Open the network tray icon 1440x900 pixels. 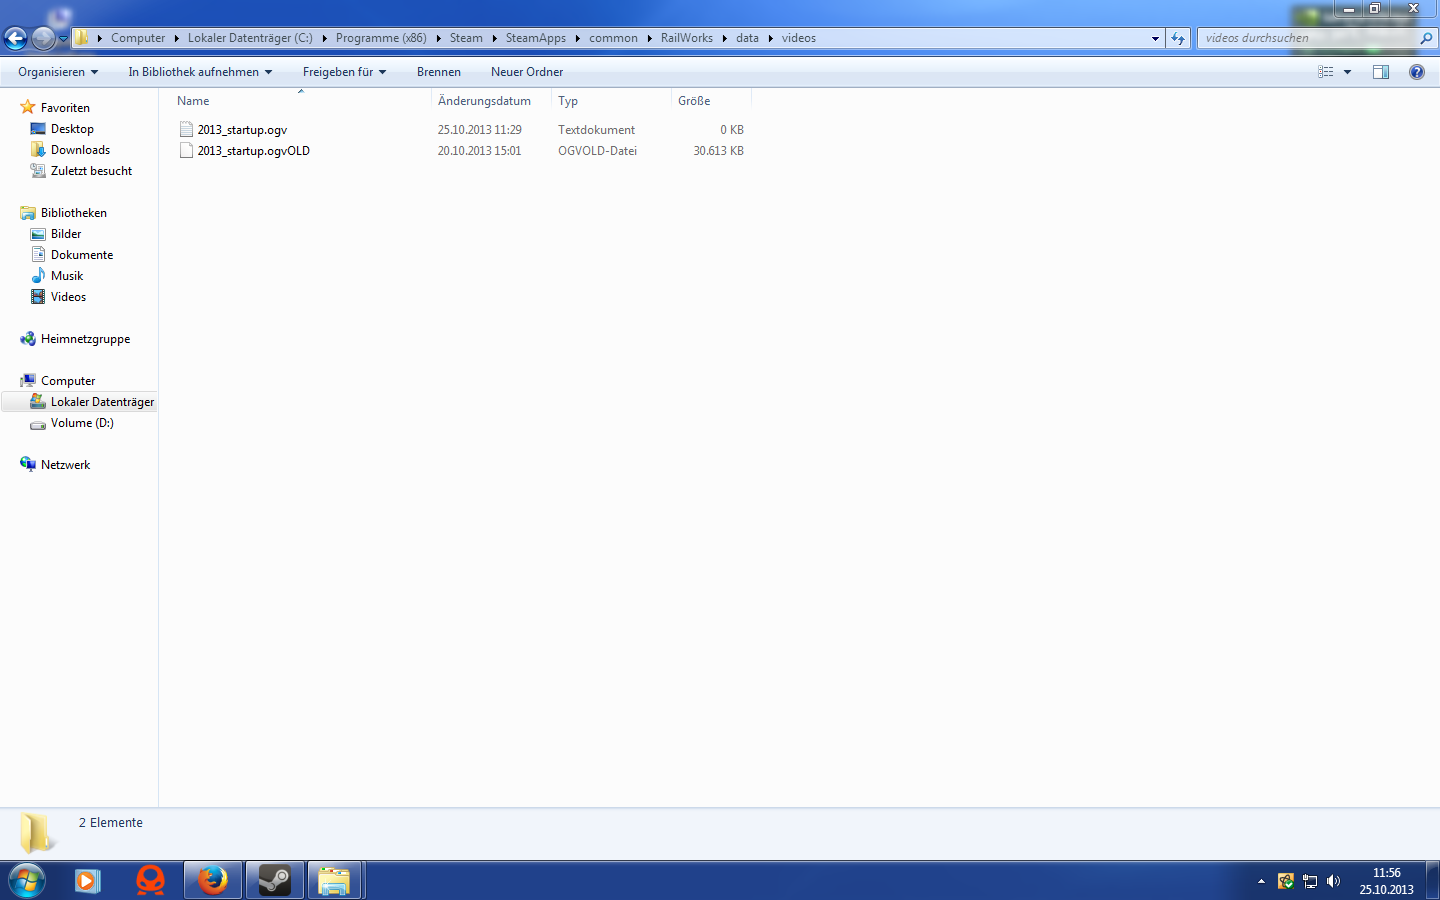click(x=1310, y=881)
